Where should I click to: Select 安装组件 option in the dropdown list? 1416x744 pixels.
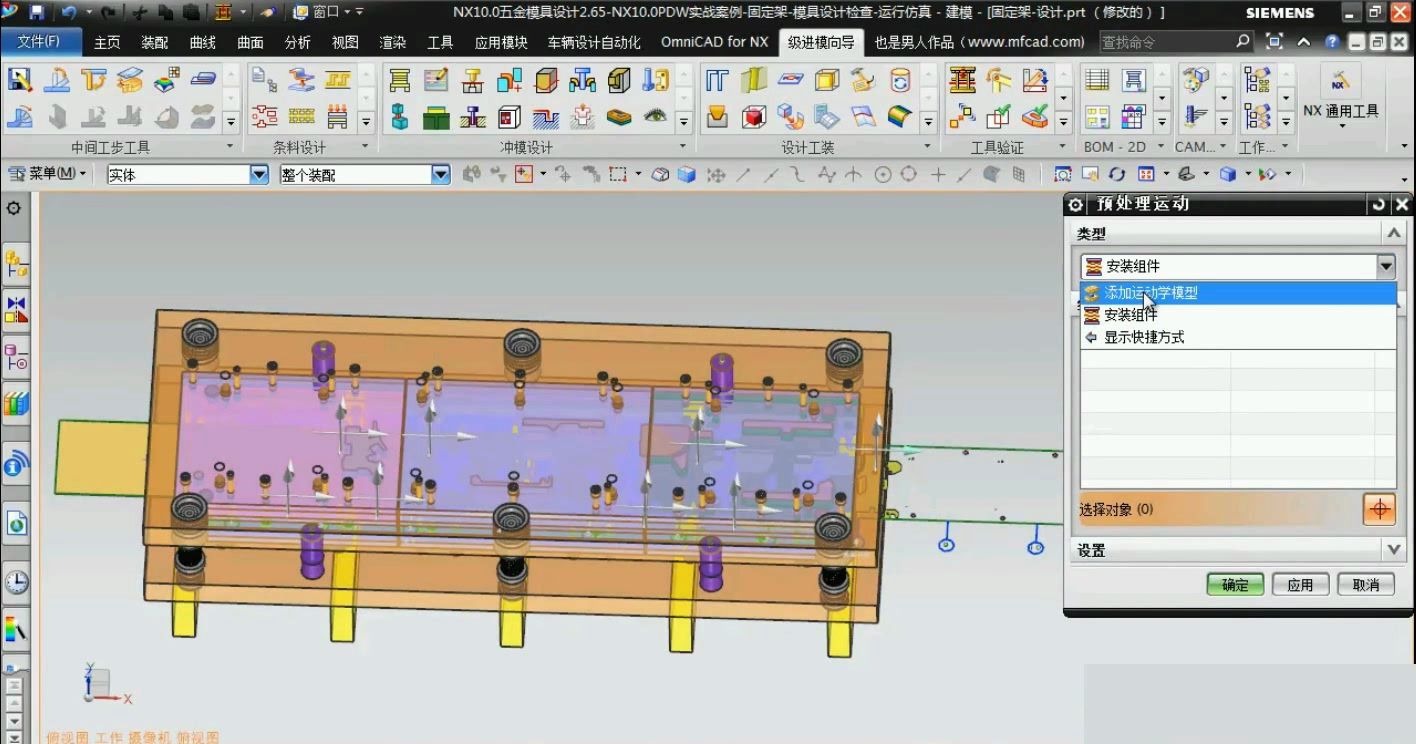click(1238, 315)
